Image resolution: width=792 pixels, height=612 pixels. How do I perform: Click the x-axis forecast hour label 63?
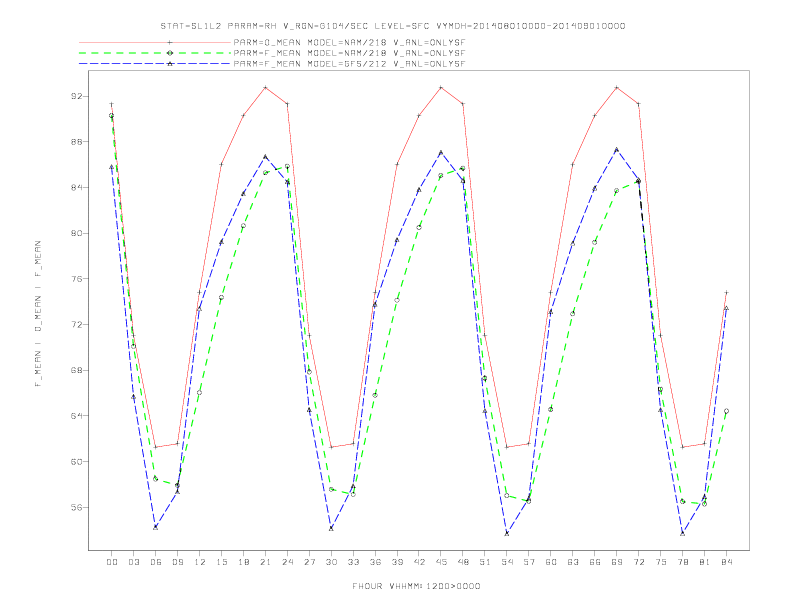[x=573, y=562]
